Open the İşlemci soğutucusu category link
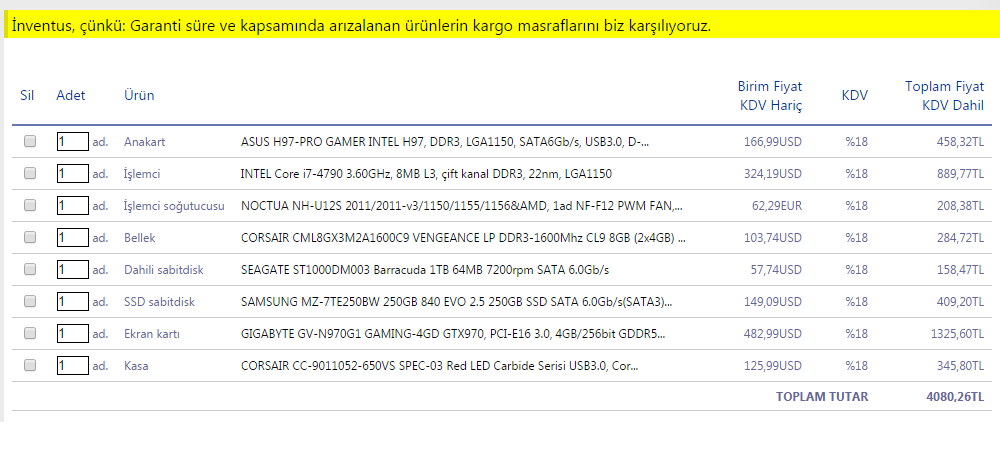Viewport: 1000px width, 460px height. point(174,206)
